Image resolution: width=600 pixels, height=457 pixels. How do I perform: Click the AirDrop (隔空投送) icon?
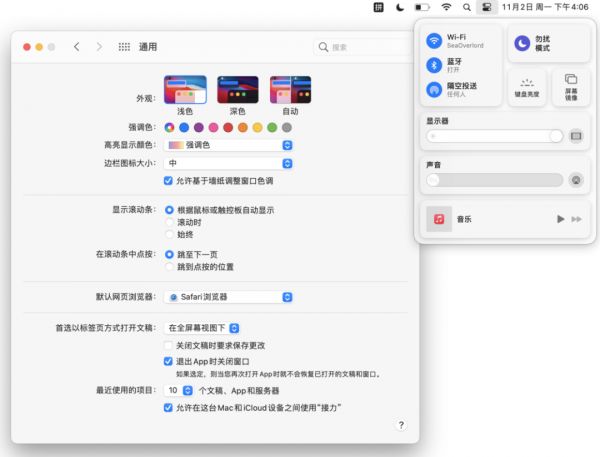tap(434, 90)
